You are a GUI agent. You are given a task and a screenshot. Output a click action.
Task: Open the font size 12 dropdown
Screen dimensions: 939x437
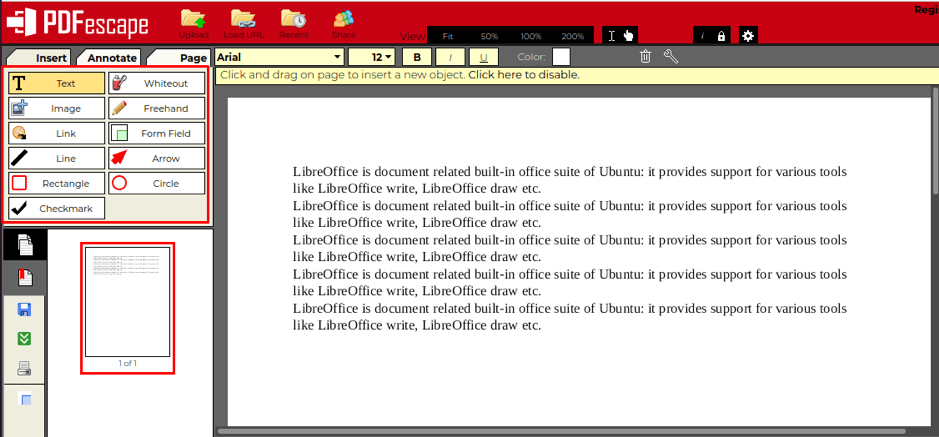(x=372, y=57)
